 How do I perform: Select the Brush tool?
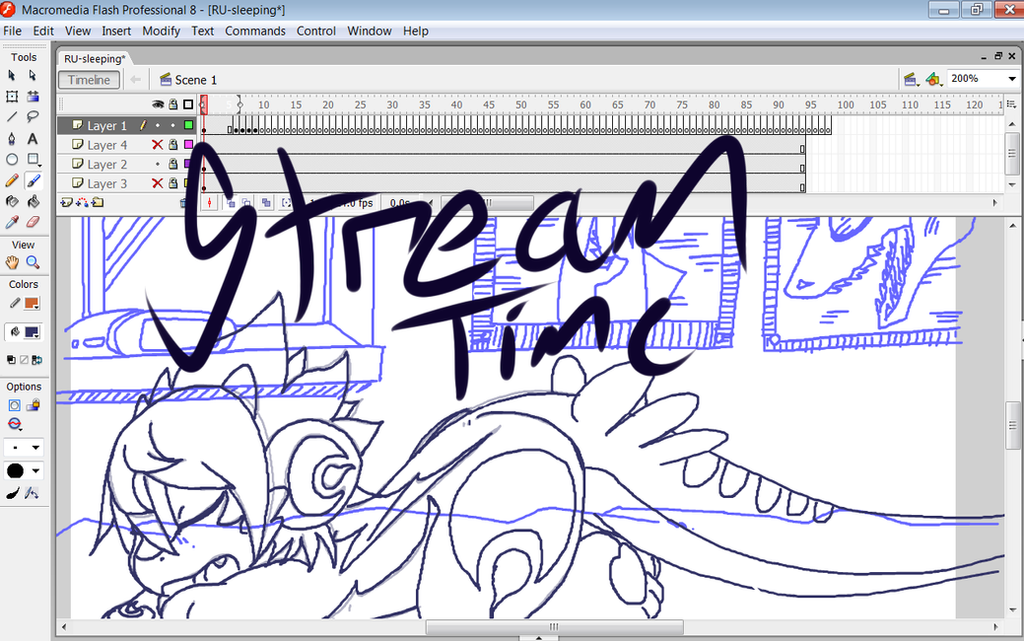point(33,180)
